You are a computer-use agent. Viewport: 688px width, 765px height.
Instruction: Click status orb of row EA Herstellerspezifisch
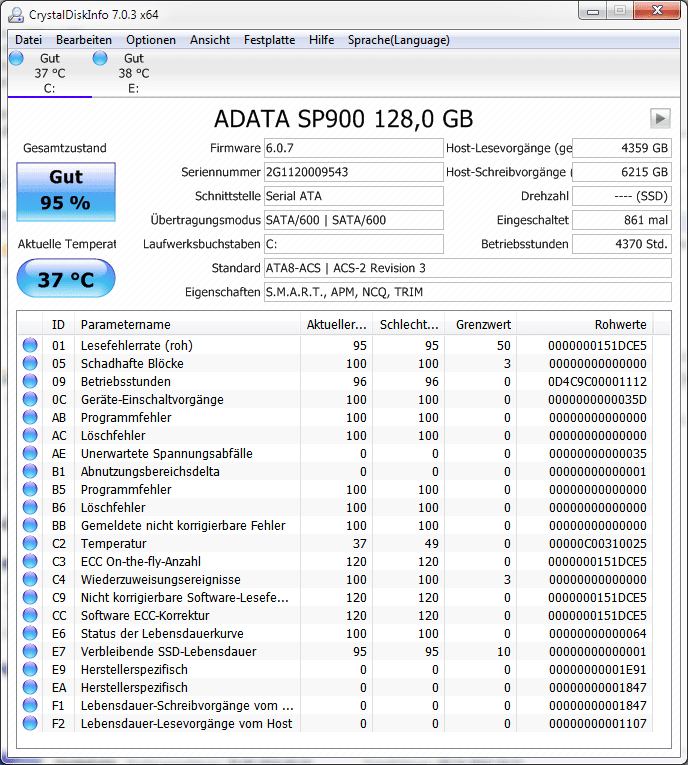(30, 687)
